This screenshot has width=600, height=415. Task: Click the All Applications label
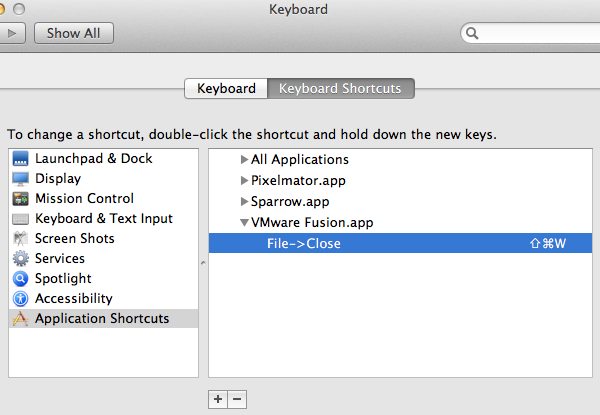[x=300, y=159]
